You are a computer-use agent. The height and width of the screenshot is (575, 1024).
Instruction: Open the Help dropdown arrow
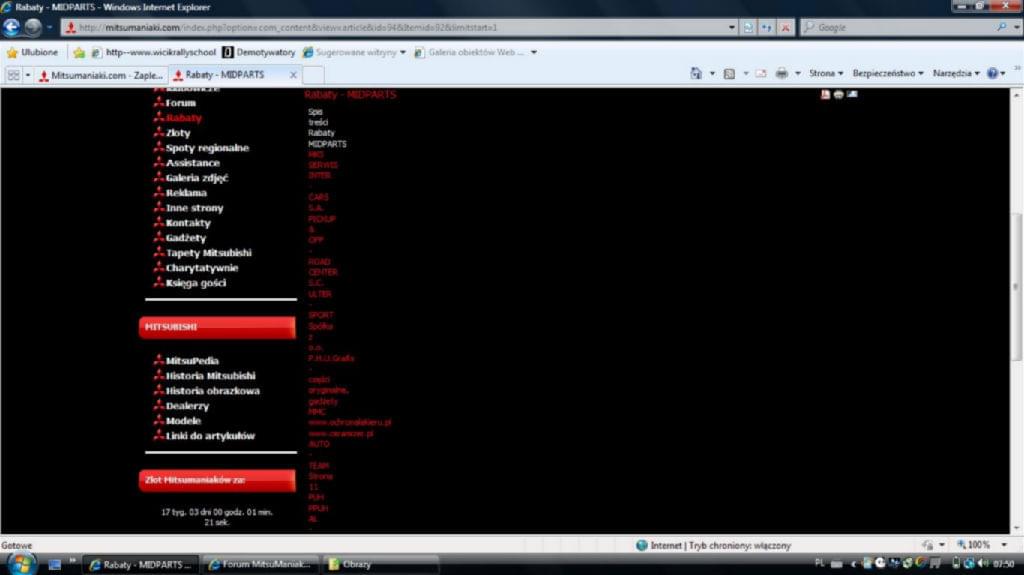coord(1003,73)
